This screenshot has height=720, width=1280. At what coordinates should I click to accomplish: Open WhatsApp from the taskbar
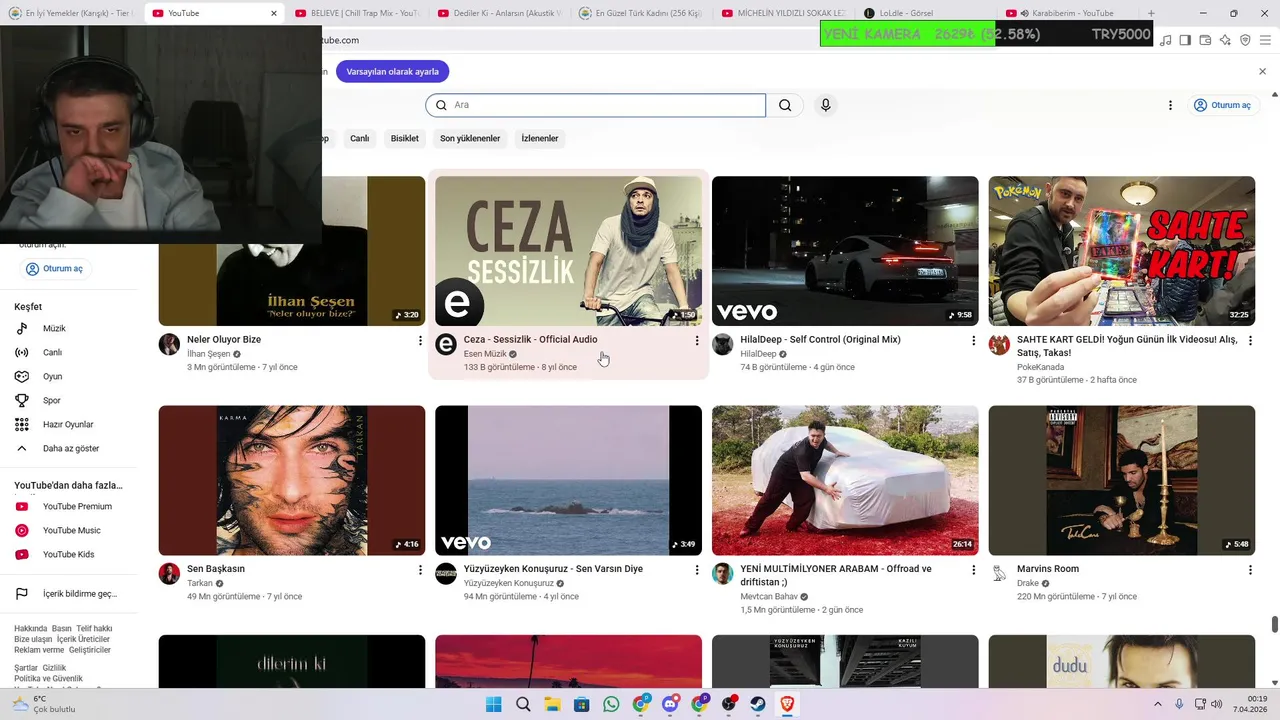pyautogui.click(x=611, y=704)
